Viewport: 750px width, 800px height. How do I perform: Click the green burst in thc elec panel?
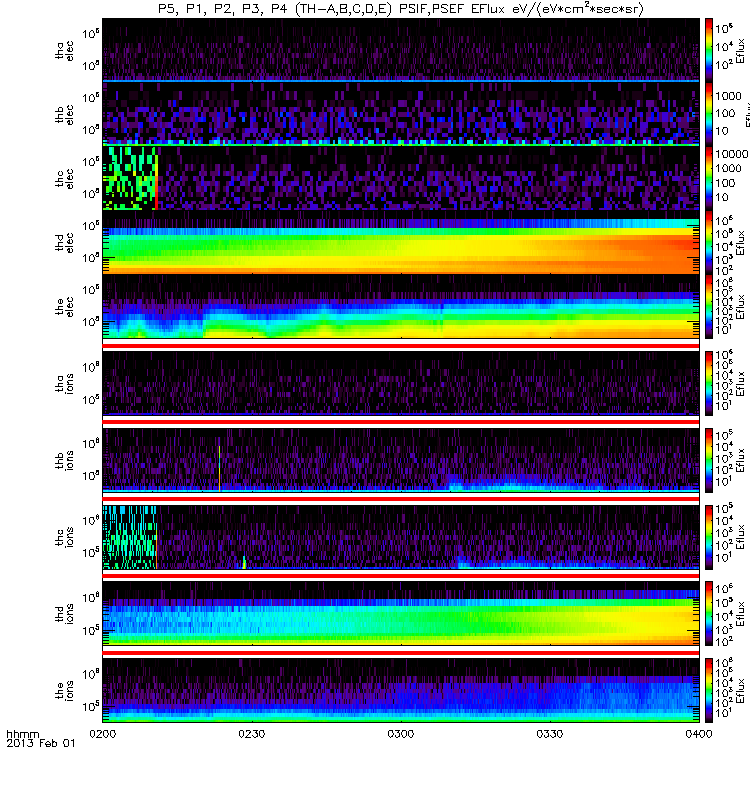coord(130,178)
